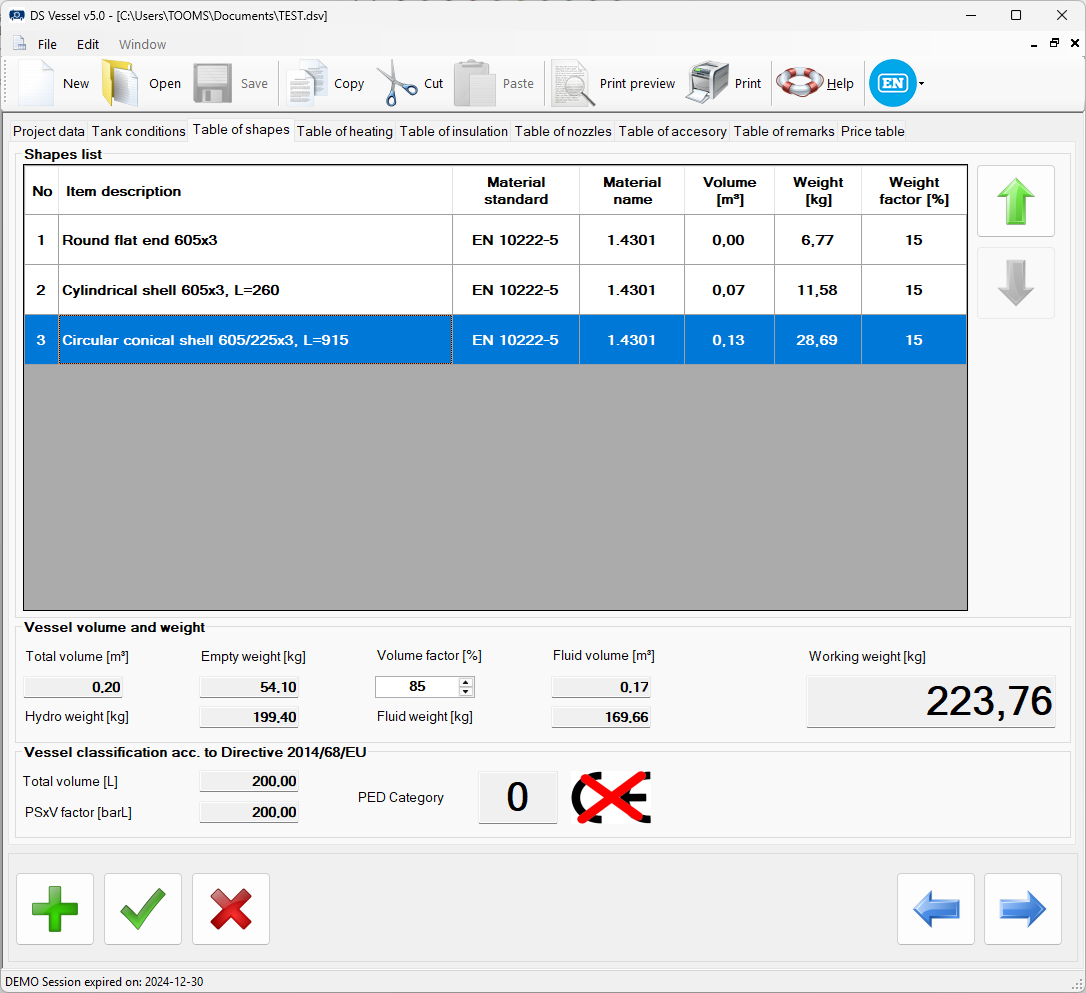Switch to the Table of nozzles tab
This screenshot has height=993, width=1086.
pos(563,131)
